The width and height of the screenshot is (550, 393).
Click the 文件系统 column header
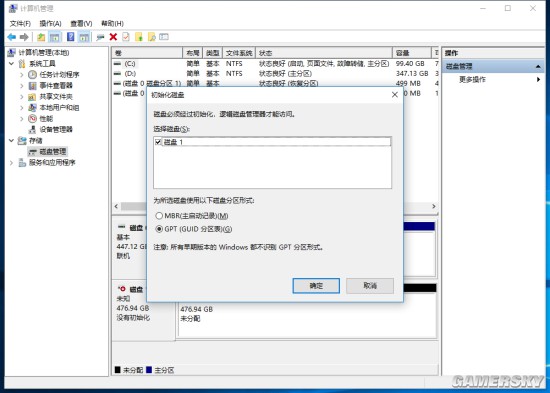click(239, 53)
